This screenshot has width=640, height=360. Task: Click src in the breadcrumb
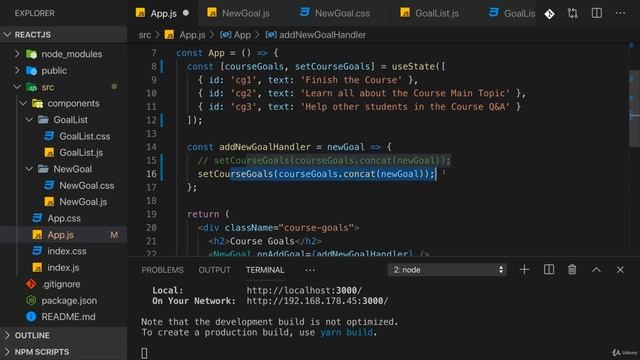click(144, 35)
